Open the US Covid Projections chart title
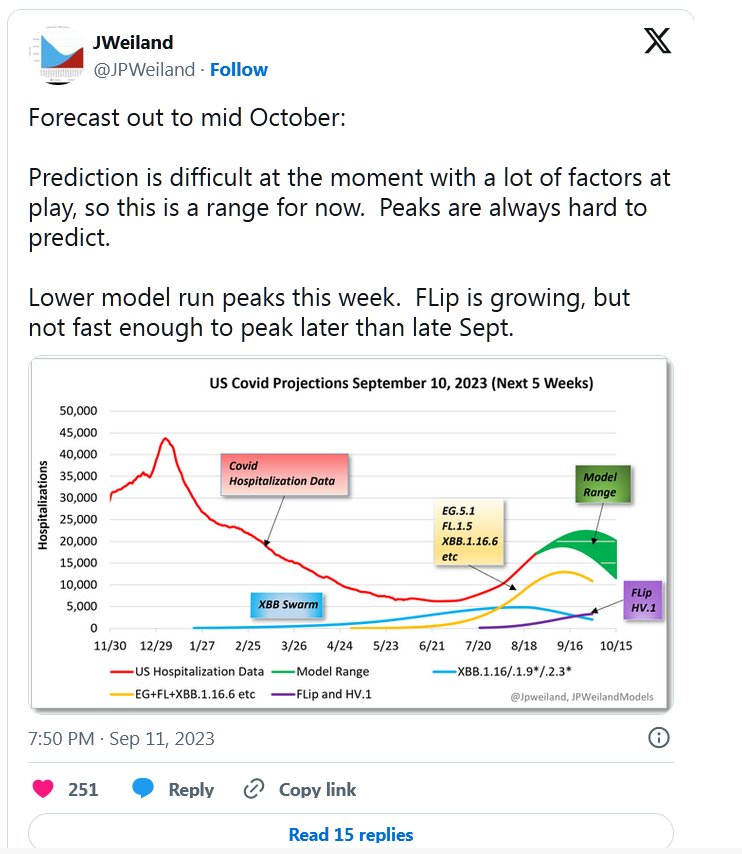Image resolution: width=742 pixels, height=854 pixels. 400,382
